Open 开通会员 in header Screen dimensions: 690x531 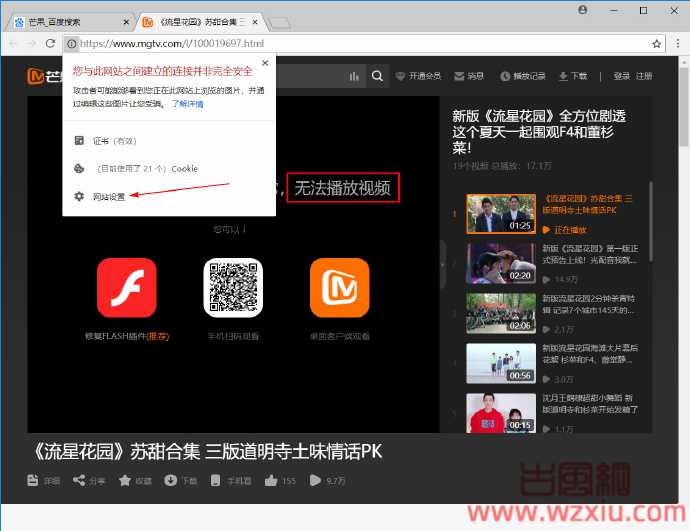click(418, 76)
